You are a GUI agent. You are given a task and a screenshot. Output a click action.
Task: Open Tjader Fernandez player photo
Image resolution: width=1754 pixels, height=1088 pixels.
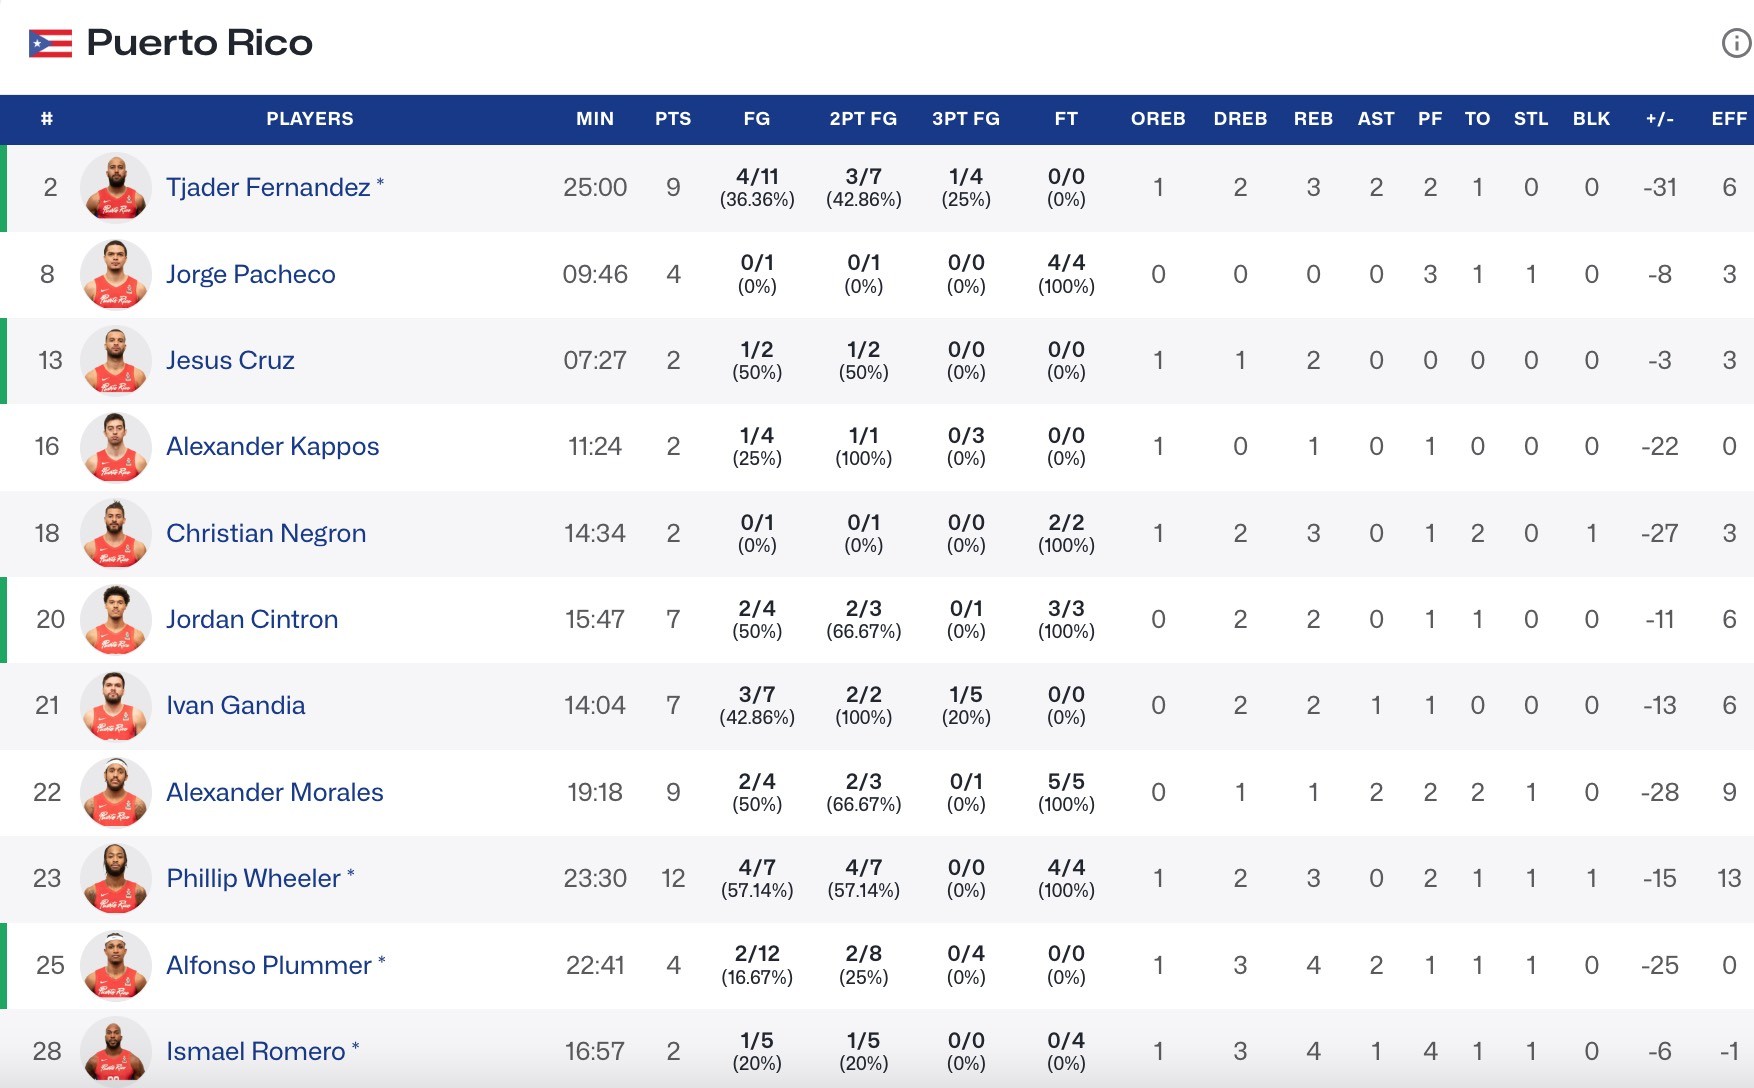[x=115, y=187]
